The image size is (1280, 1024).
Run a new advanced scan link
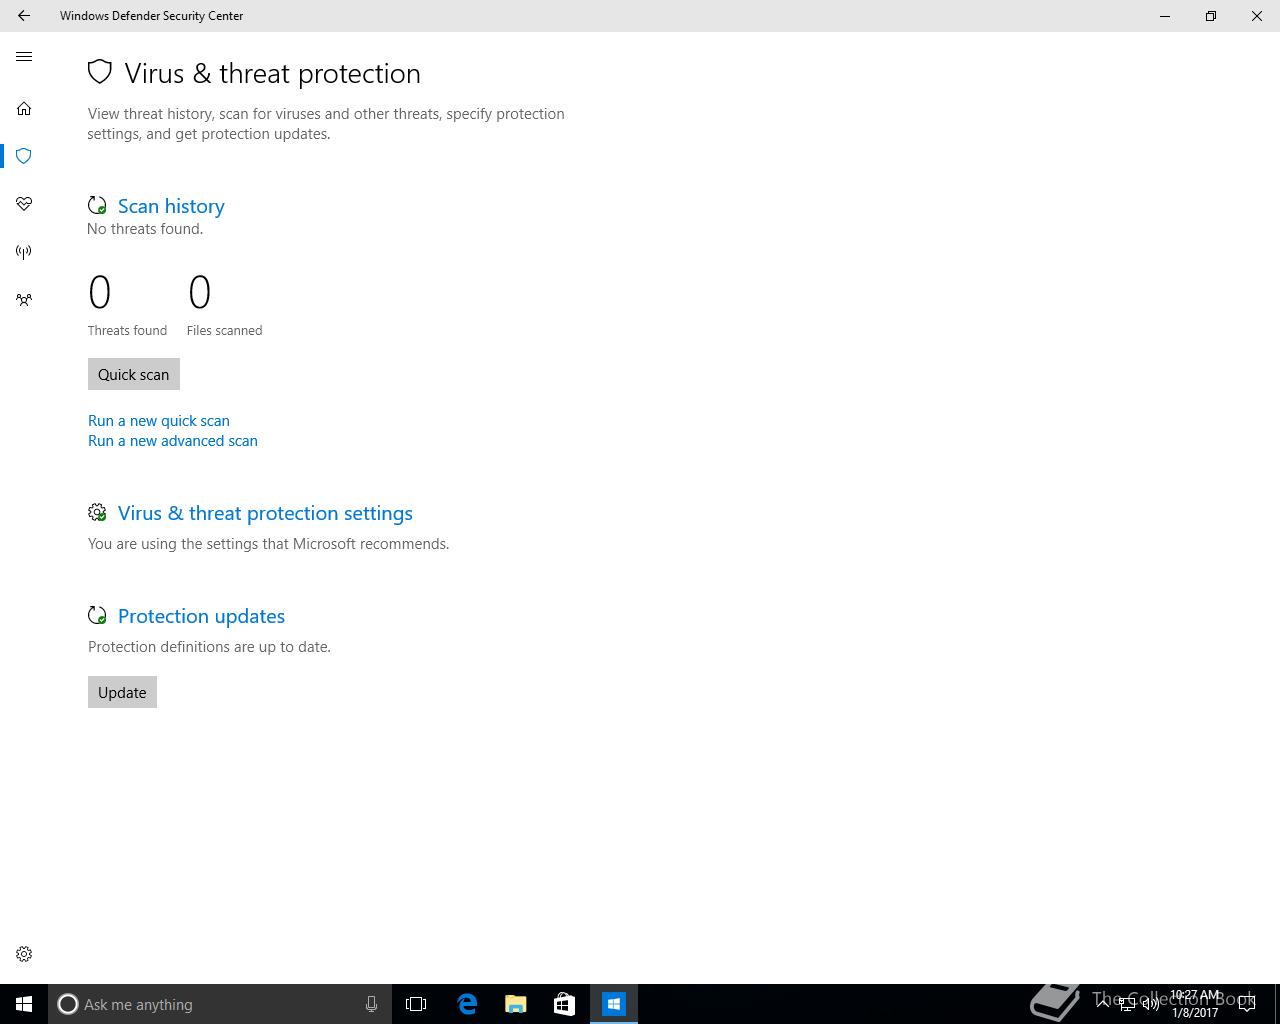click(173, 441)
